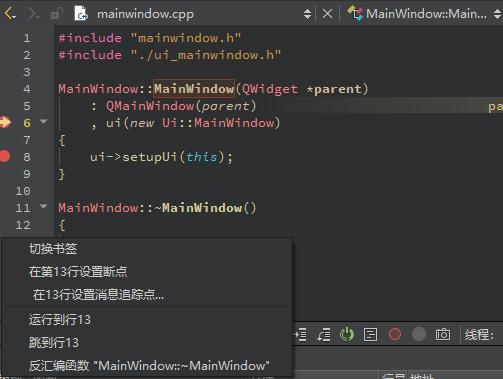503x379 pixels.
Task: Click the Step Out debug icon
Action: [324, 334]
